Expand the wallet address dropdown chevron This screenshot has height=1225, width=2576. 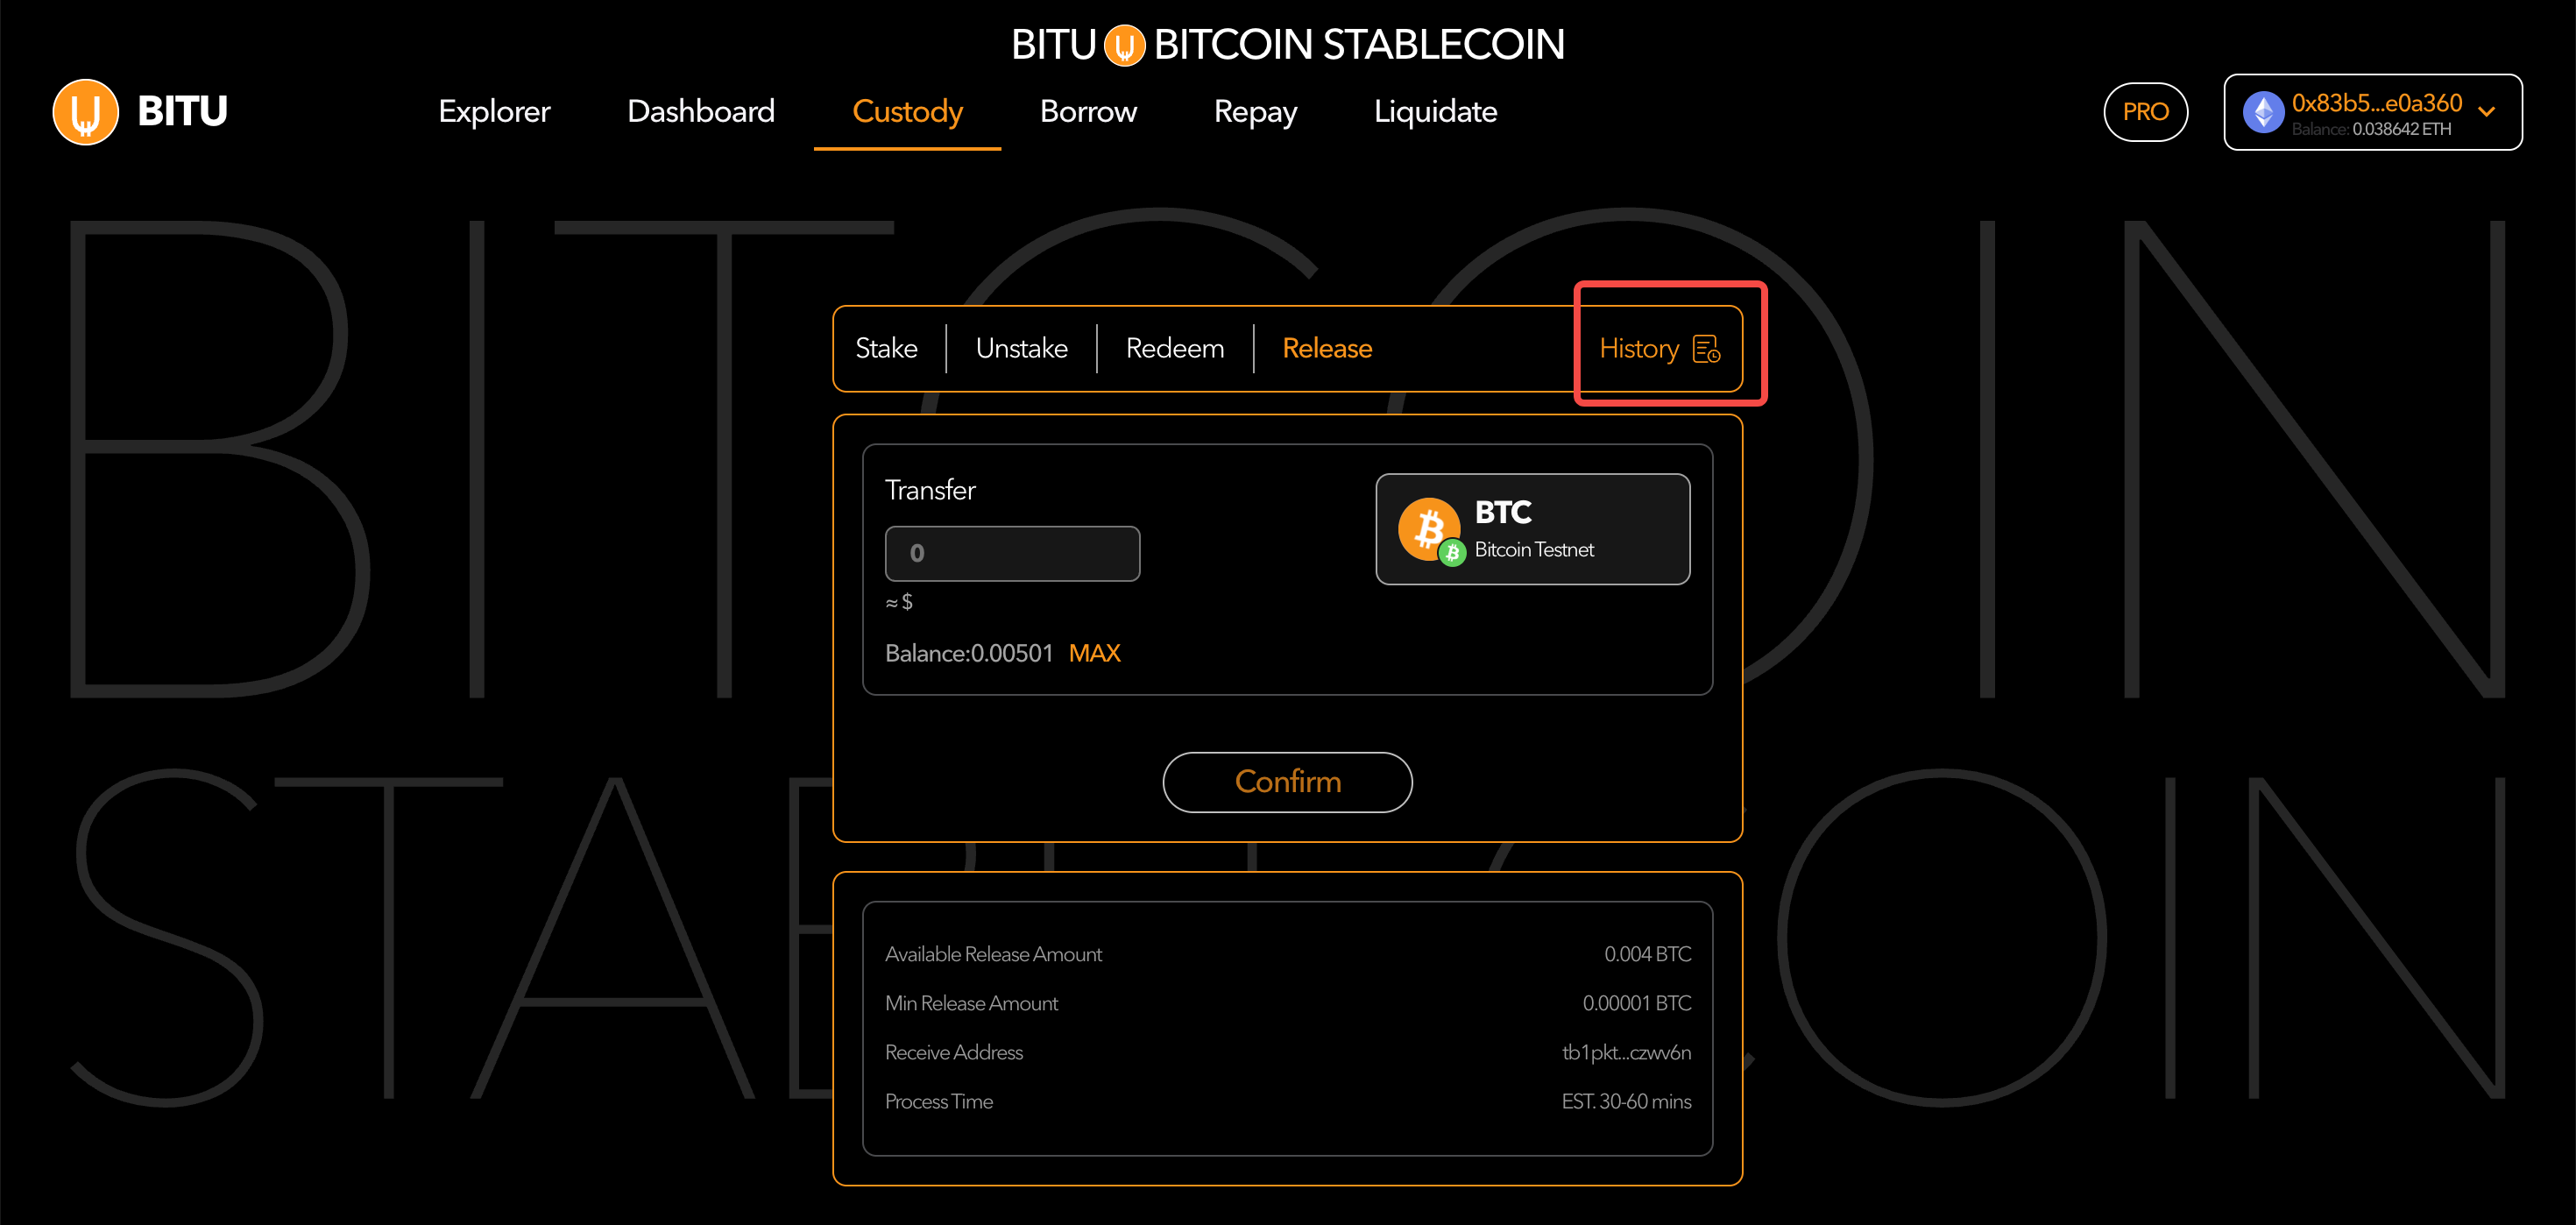pos(2487,112)
